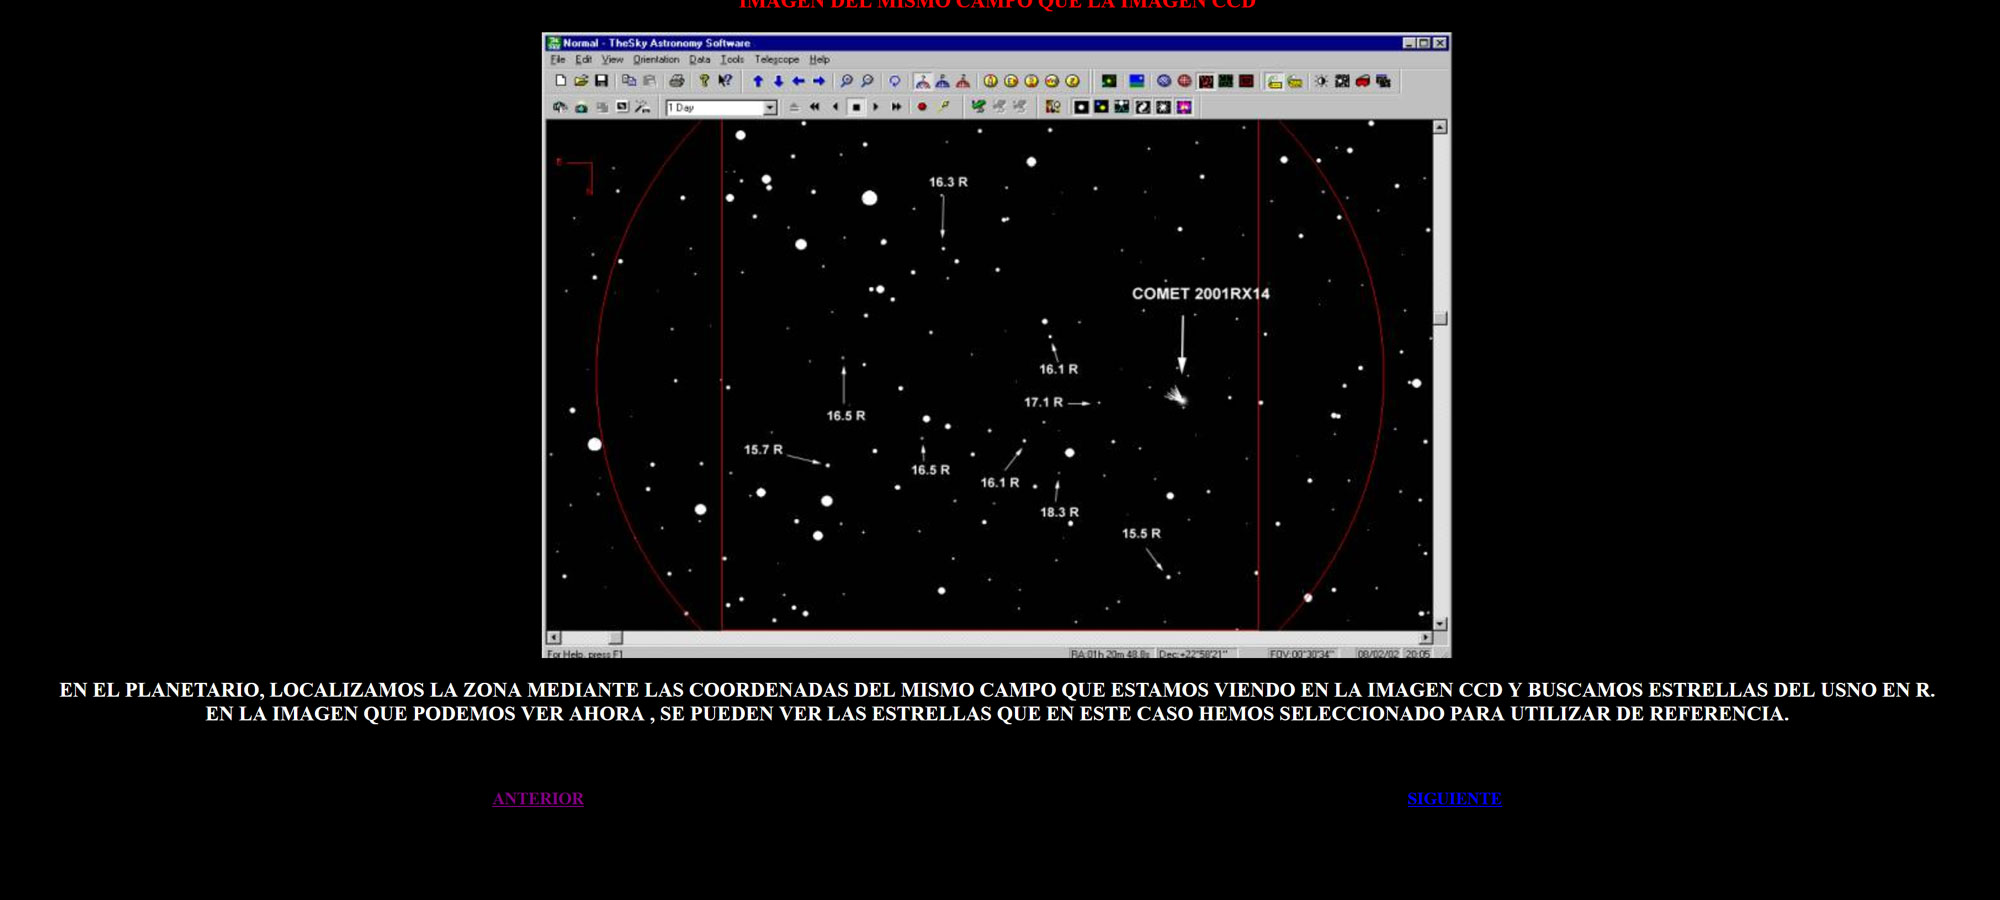Open the 1 Day time step dropdown

click(770, 108)
